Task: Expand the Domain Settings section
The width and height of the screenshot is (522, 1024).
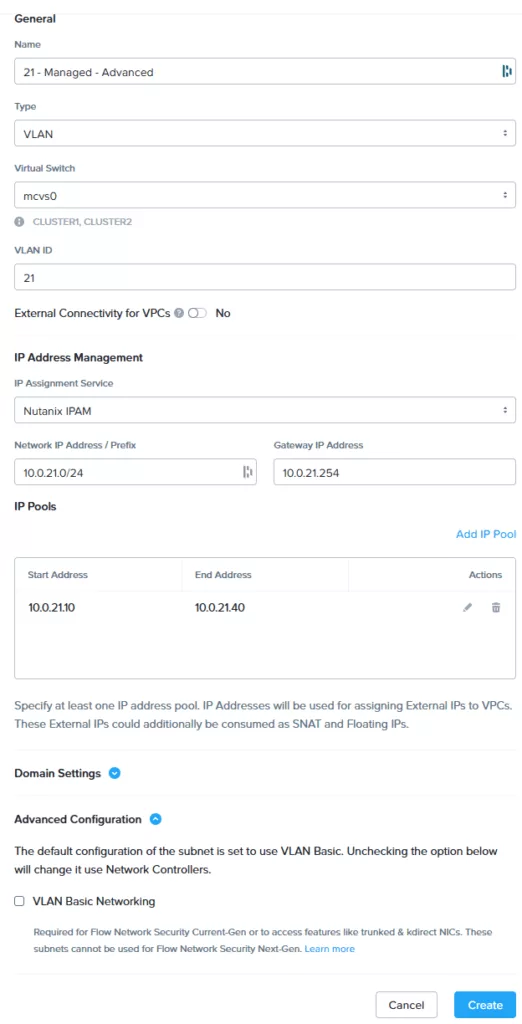Action: pyautogui.click(x=114, y=773)
